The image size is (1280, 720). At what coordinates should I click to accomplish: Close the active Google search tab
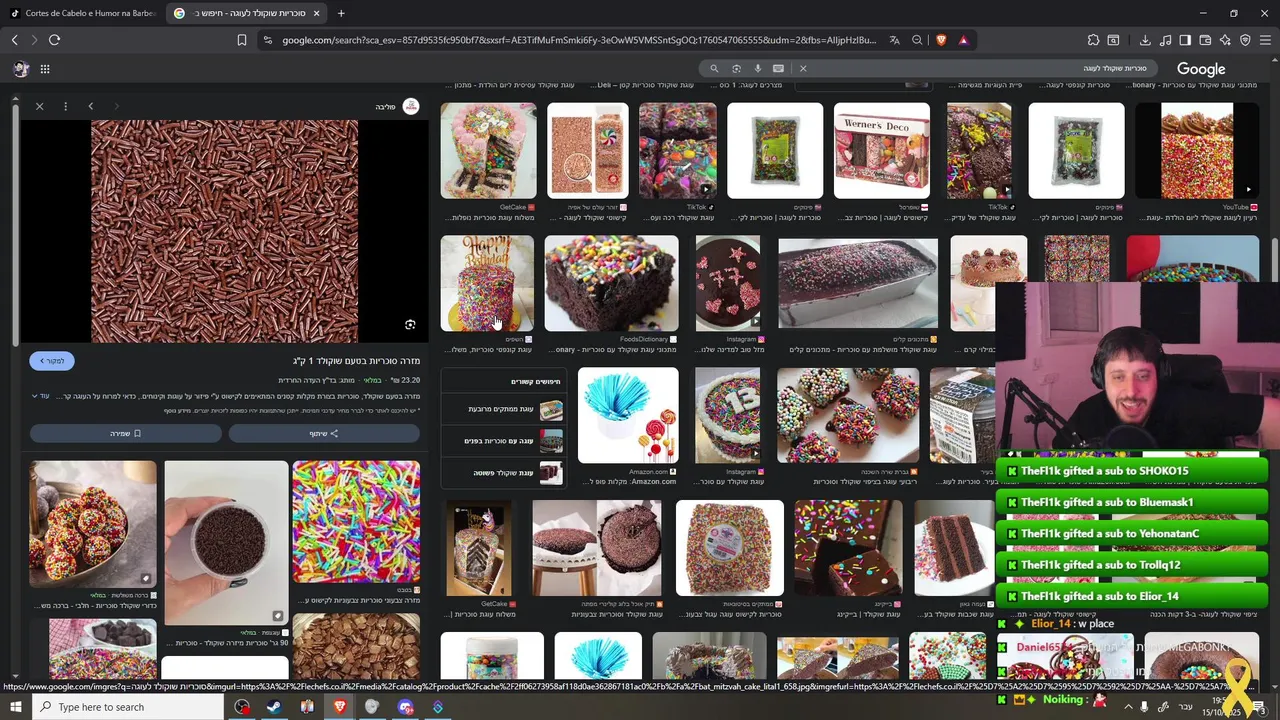tap(316, 13)
